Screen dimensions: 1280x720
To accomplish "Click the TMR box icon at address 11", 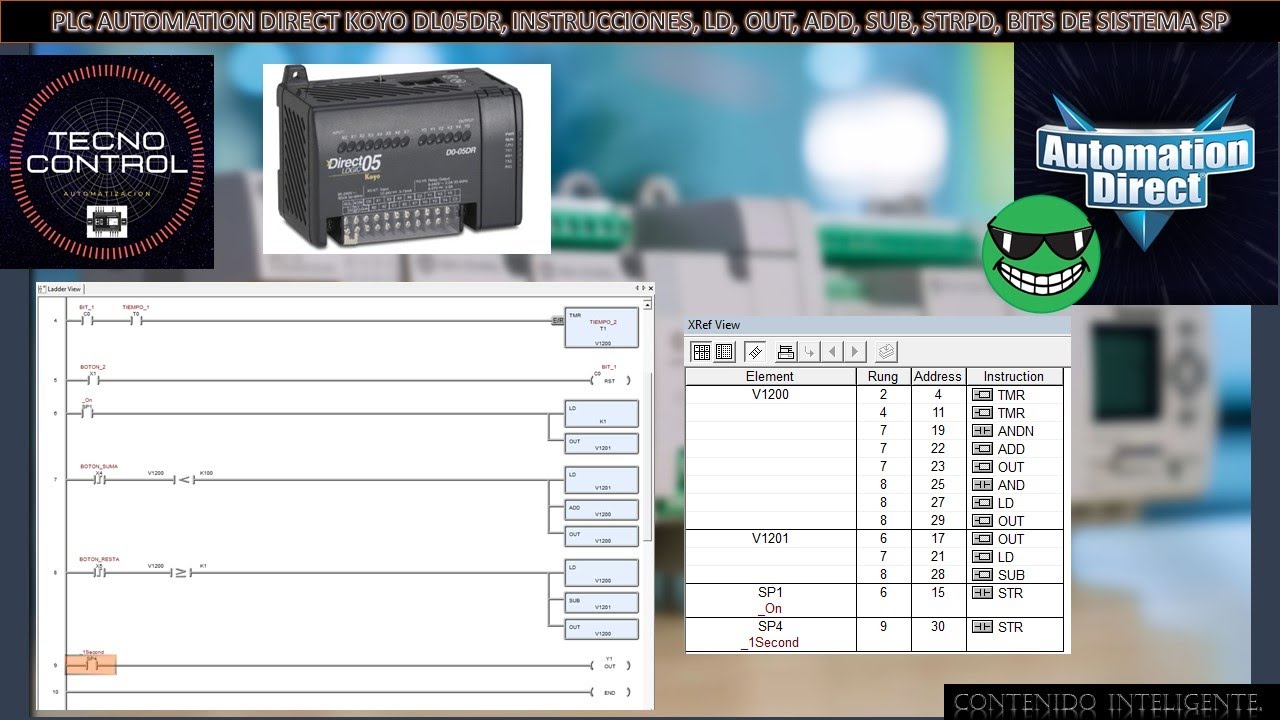I will tap(982, 413).
